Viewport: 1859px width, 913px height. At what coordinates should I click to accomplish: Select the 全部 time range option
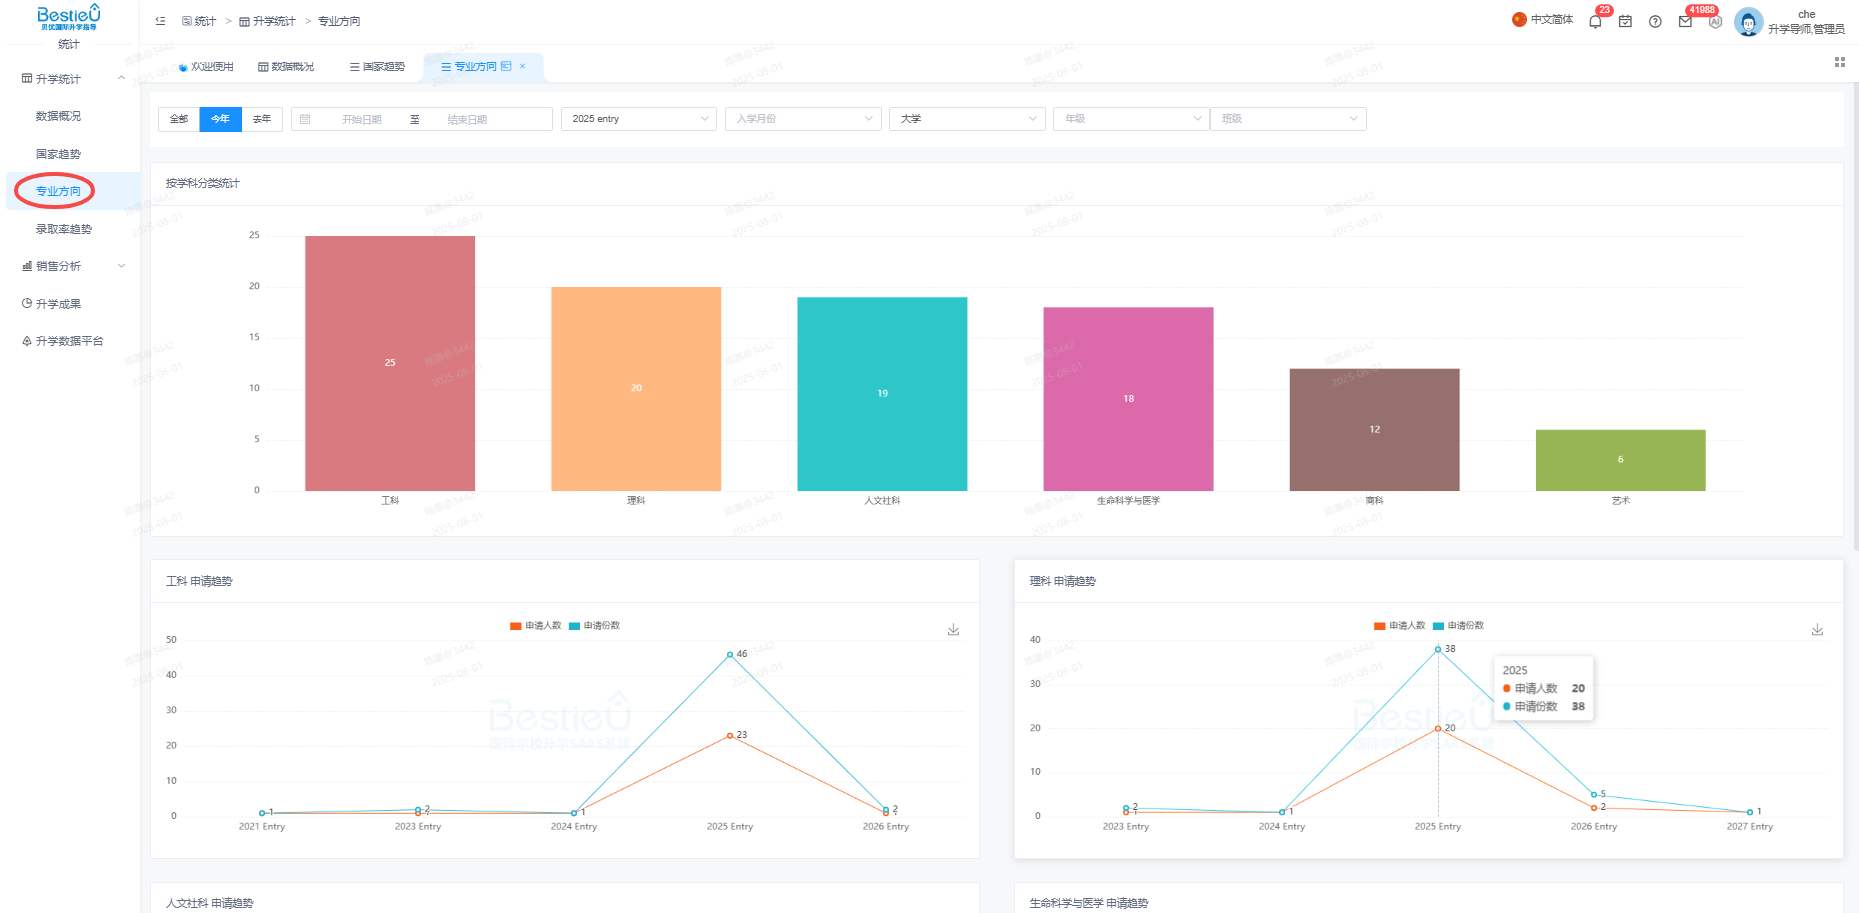click(x=179, y=119)
